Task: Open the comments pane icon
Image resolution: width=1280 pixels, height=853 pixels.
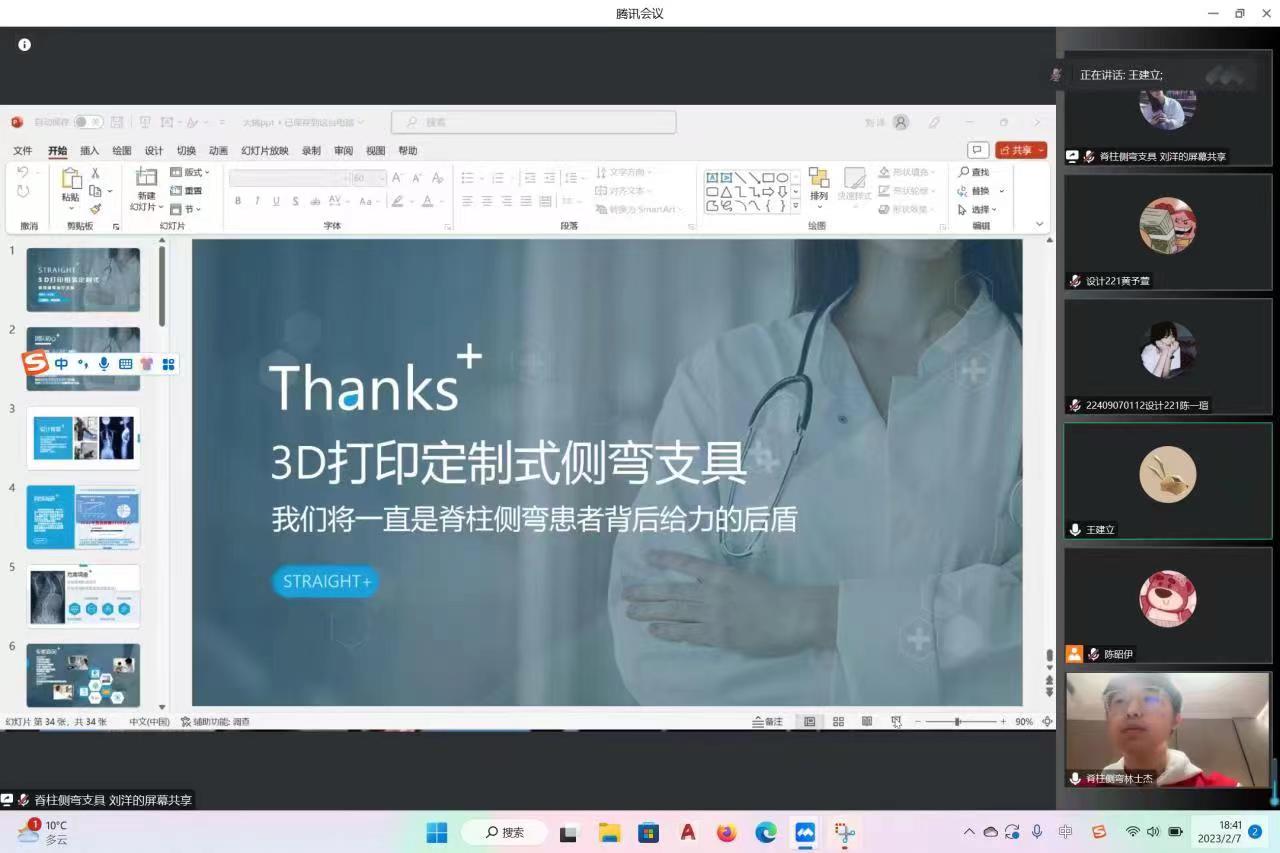Action: point(977,150)
